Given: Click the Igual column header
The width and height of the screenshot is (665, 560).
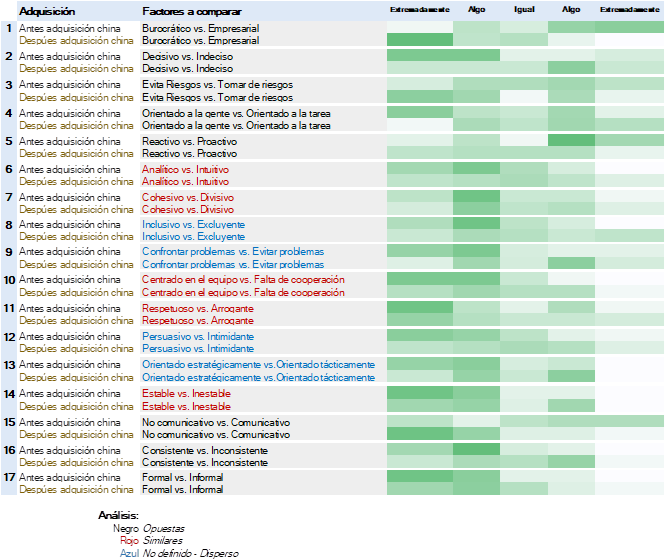Looking at the screenshot, I should pos(523,9).
